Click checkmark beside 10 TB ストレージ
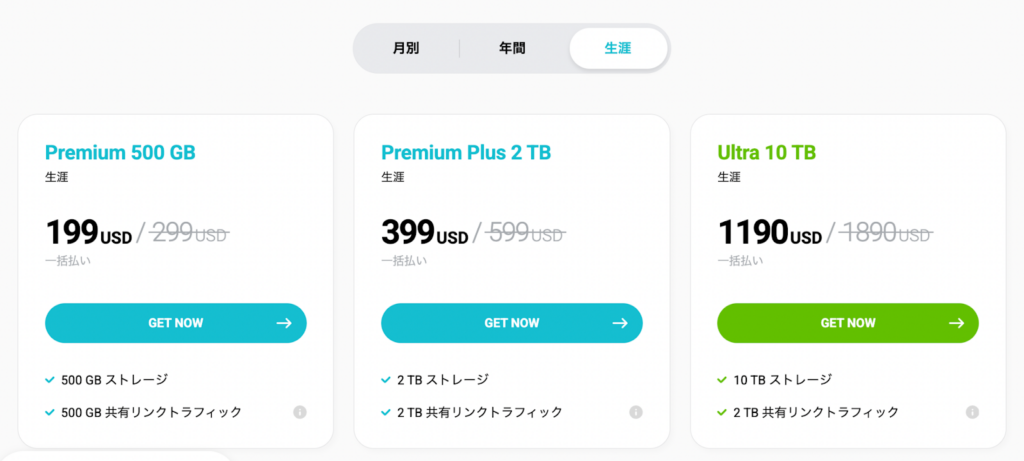Image resolution: width=1024 pixels, height=461 pixels. pyautogui.click(x=722, y=380)
